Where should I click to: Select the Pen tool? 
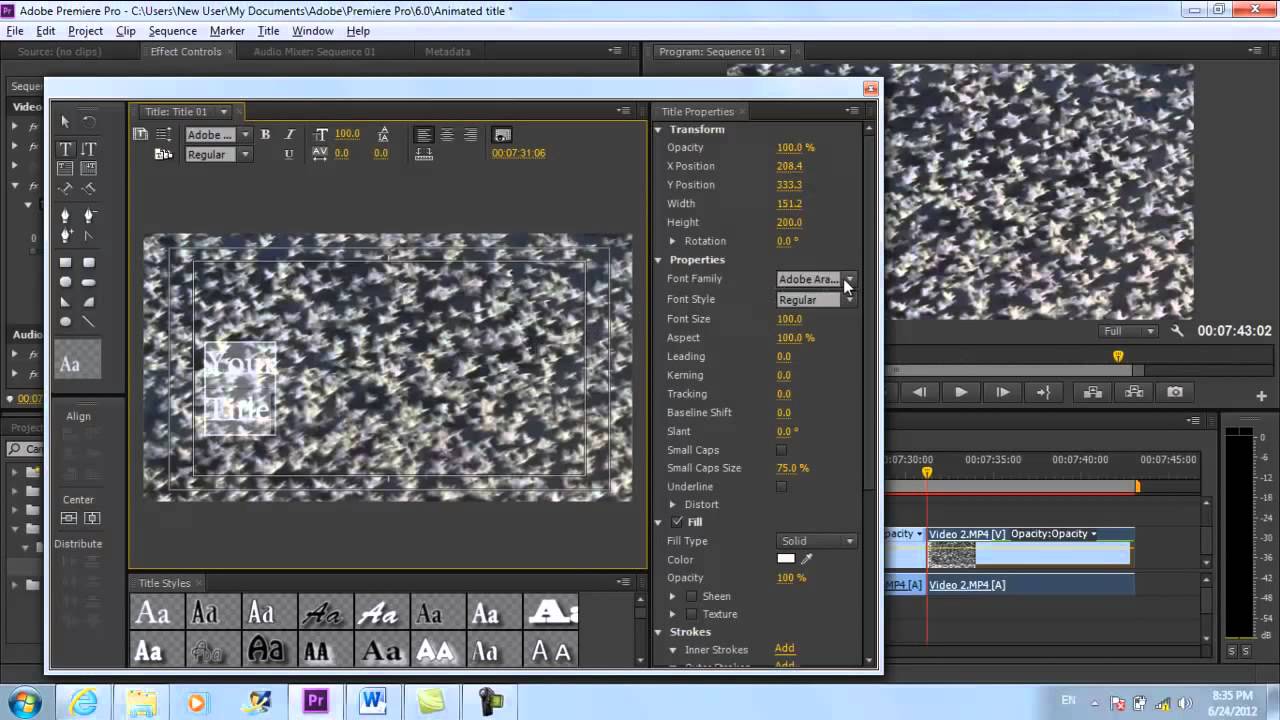[x=65, y=215]
